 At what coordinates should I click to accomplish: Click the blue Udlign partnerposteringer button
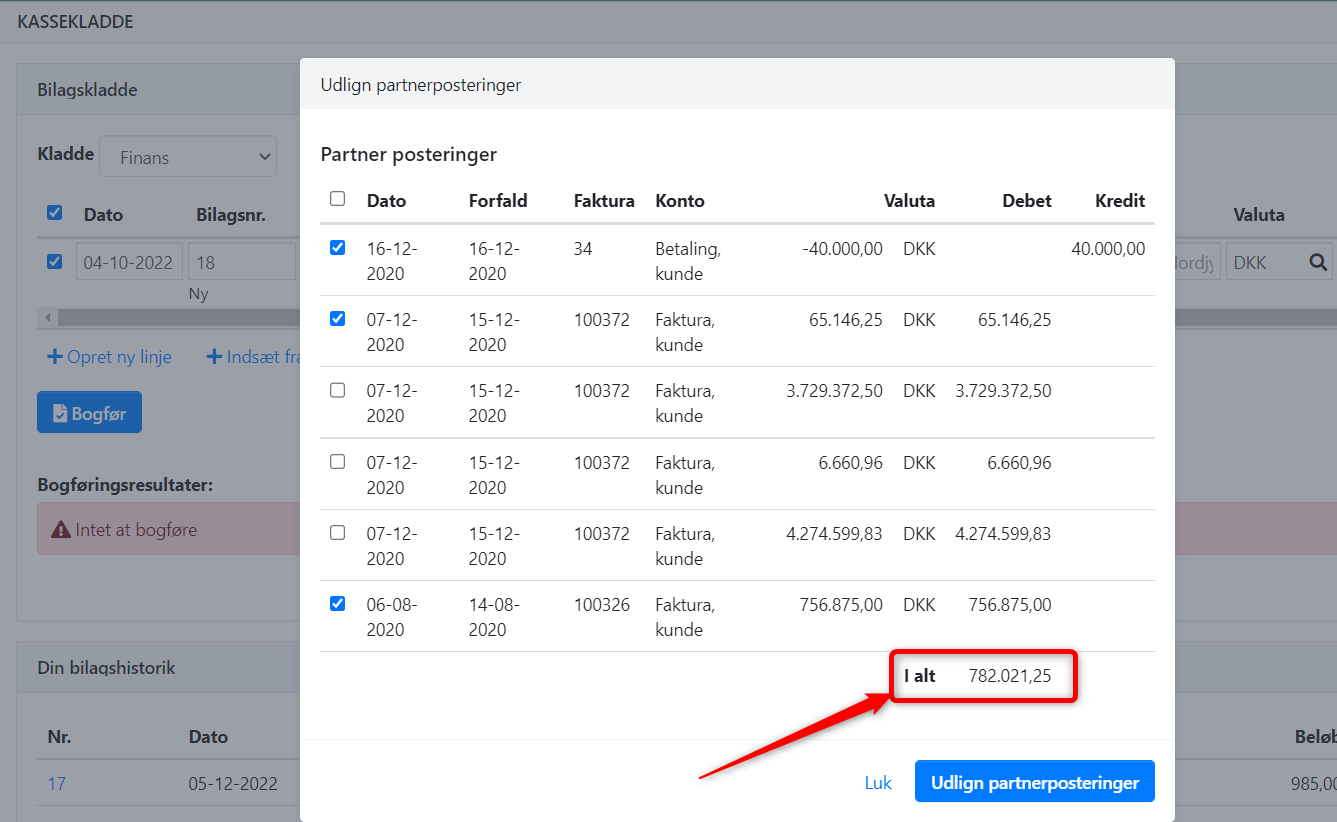point(1034,782)
